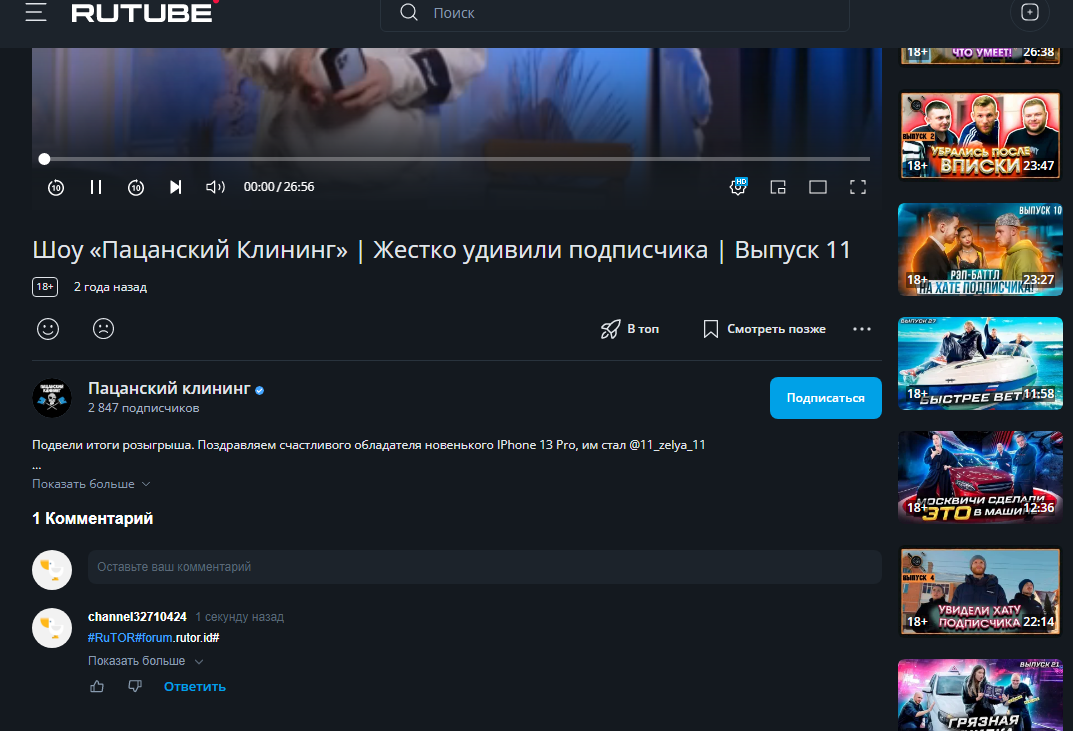
Task: Click the verified checkmark badge
Action: [x=259, y=390]
